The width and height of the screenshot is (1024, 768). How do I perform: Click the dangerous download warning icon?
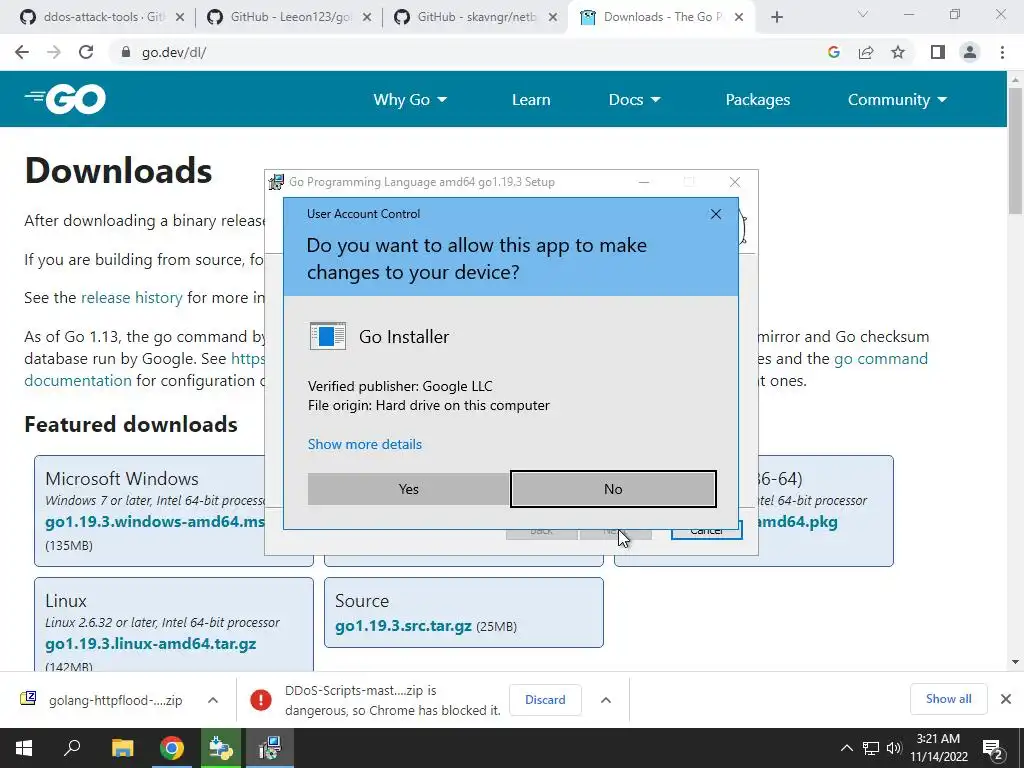pos(261,700)
